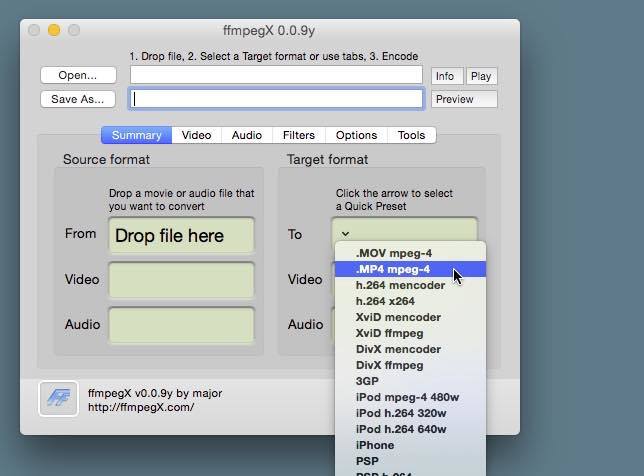Switch to the Summary tab

[x=136, y=135]
